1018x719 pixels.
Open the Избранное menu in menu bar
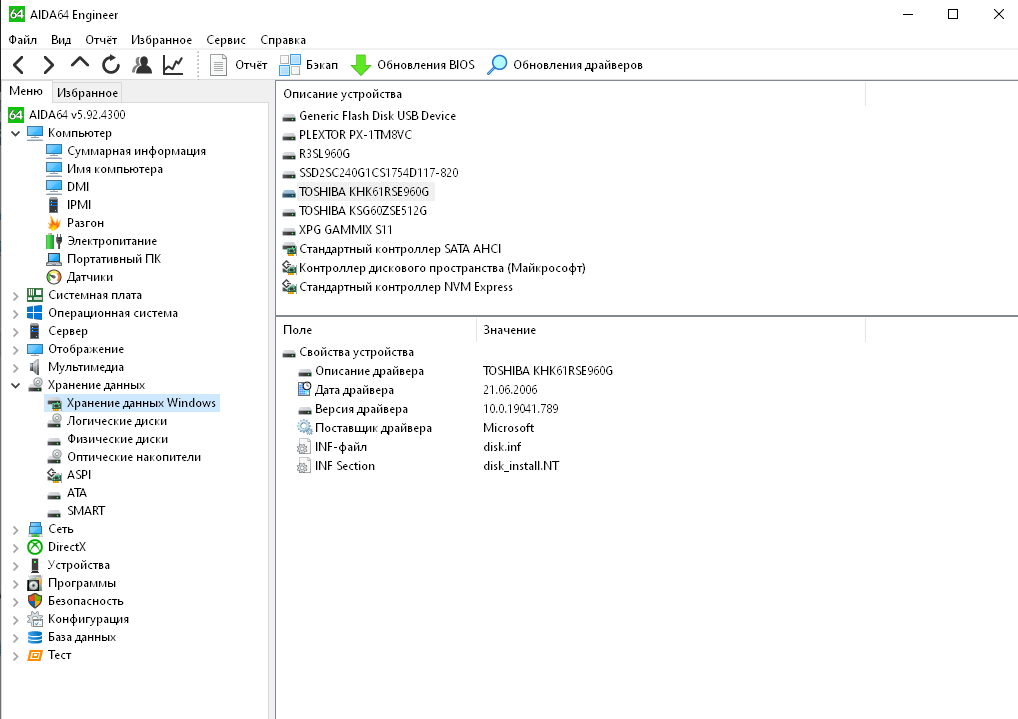click(x=162, y=40)
